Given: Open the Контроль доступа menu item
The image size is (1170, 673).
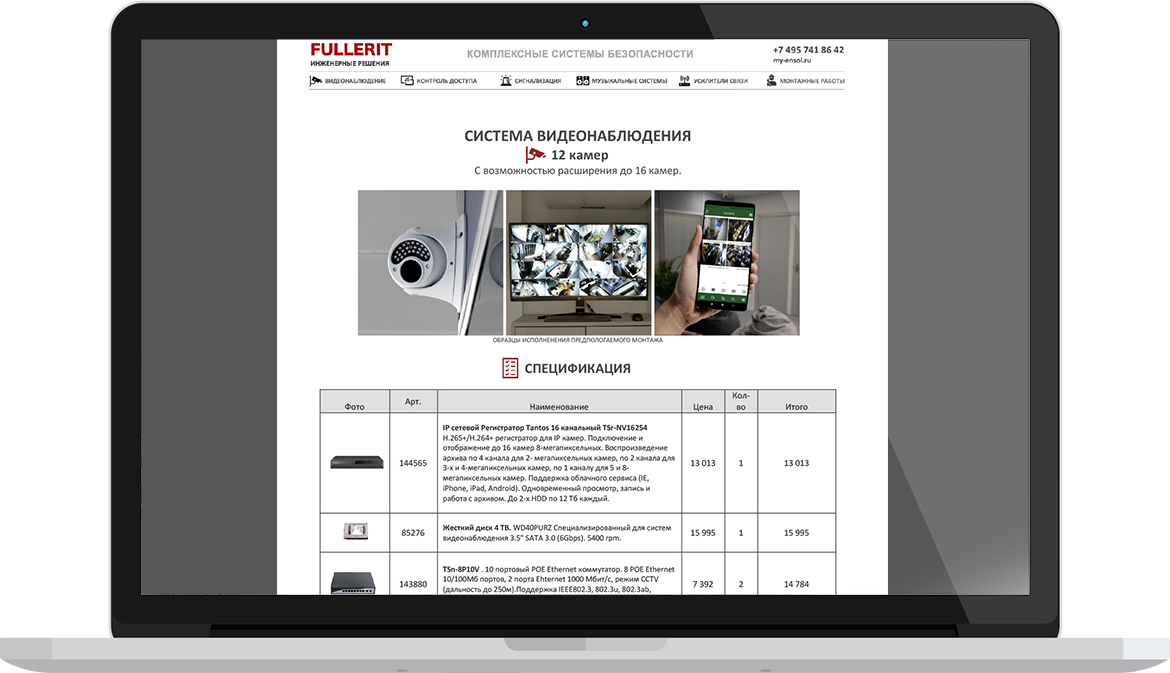Looking at the screenshot, I should coord(446,81).
